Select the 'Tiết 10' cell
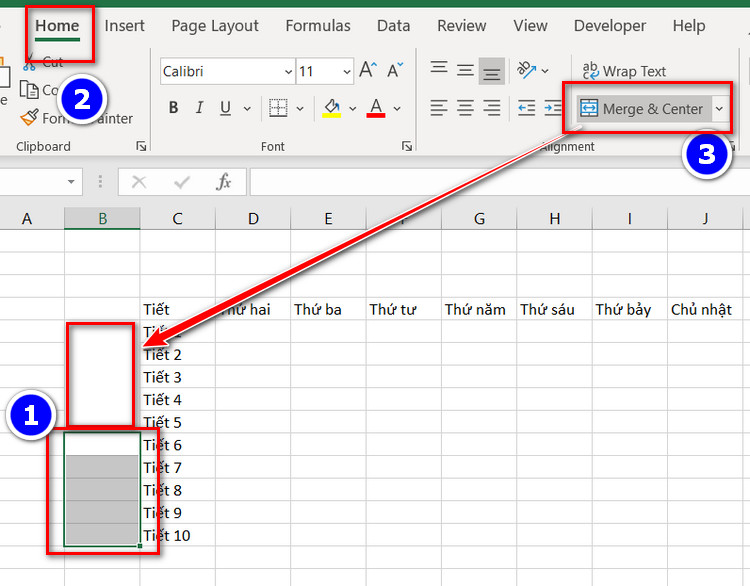Viewport: 750px width, 586px height. [x=177, y=535]
